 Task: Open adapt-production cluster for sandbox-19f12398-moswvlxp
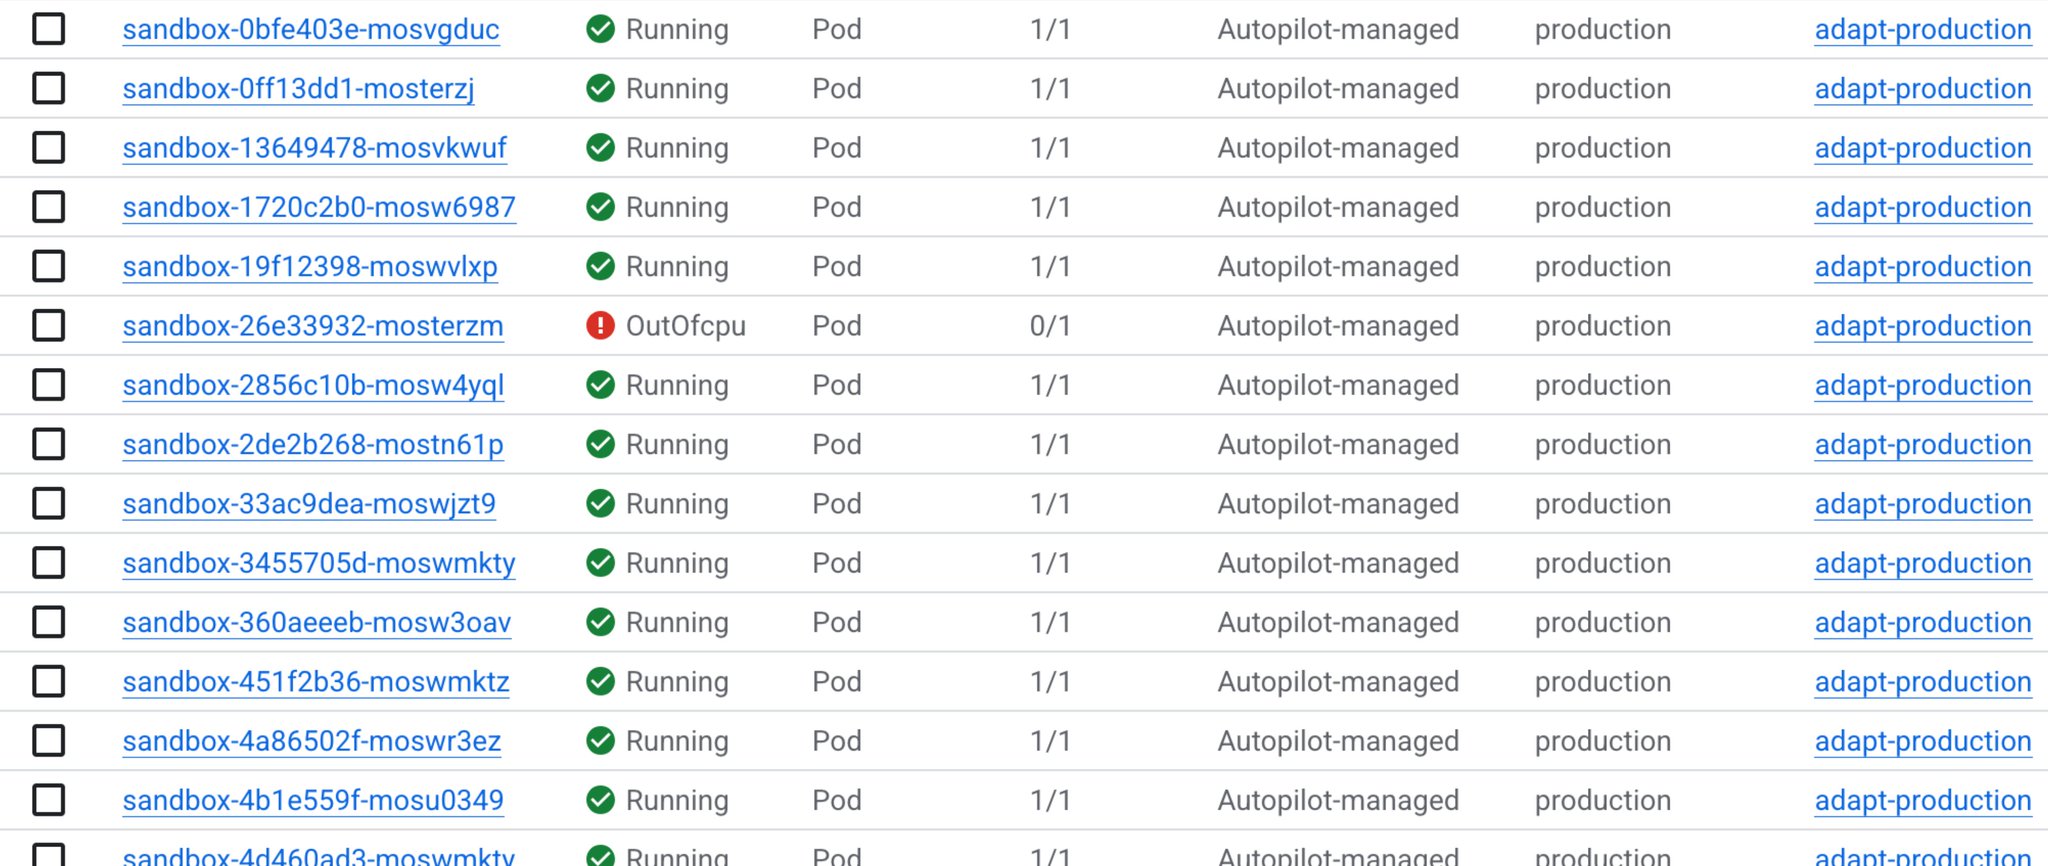click(1923, 267)
